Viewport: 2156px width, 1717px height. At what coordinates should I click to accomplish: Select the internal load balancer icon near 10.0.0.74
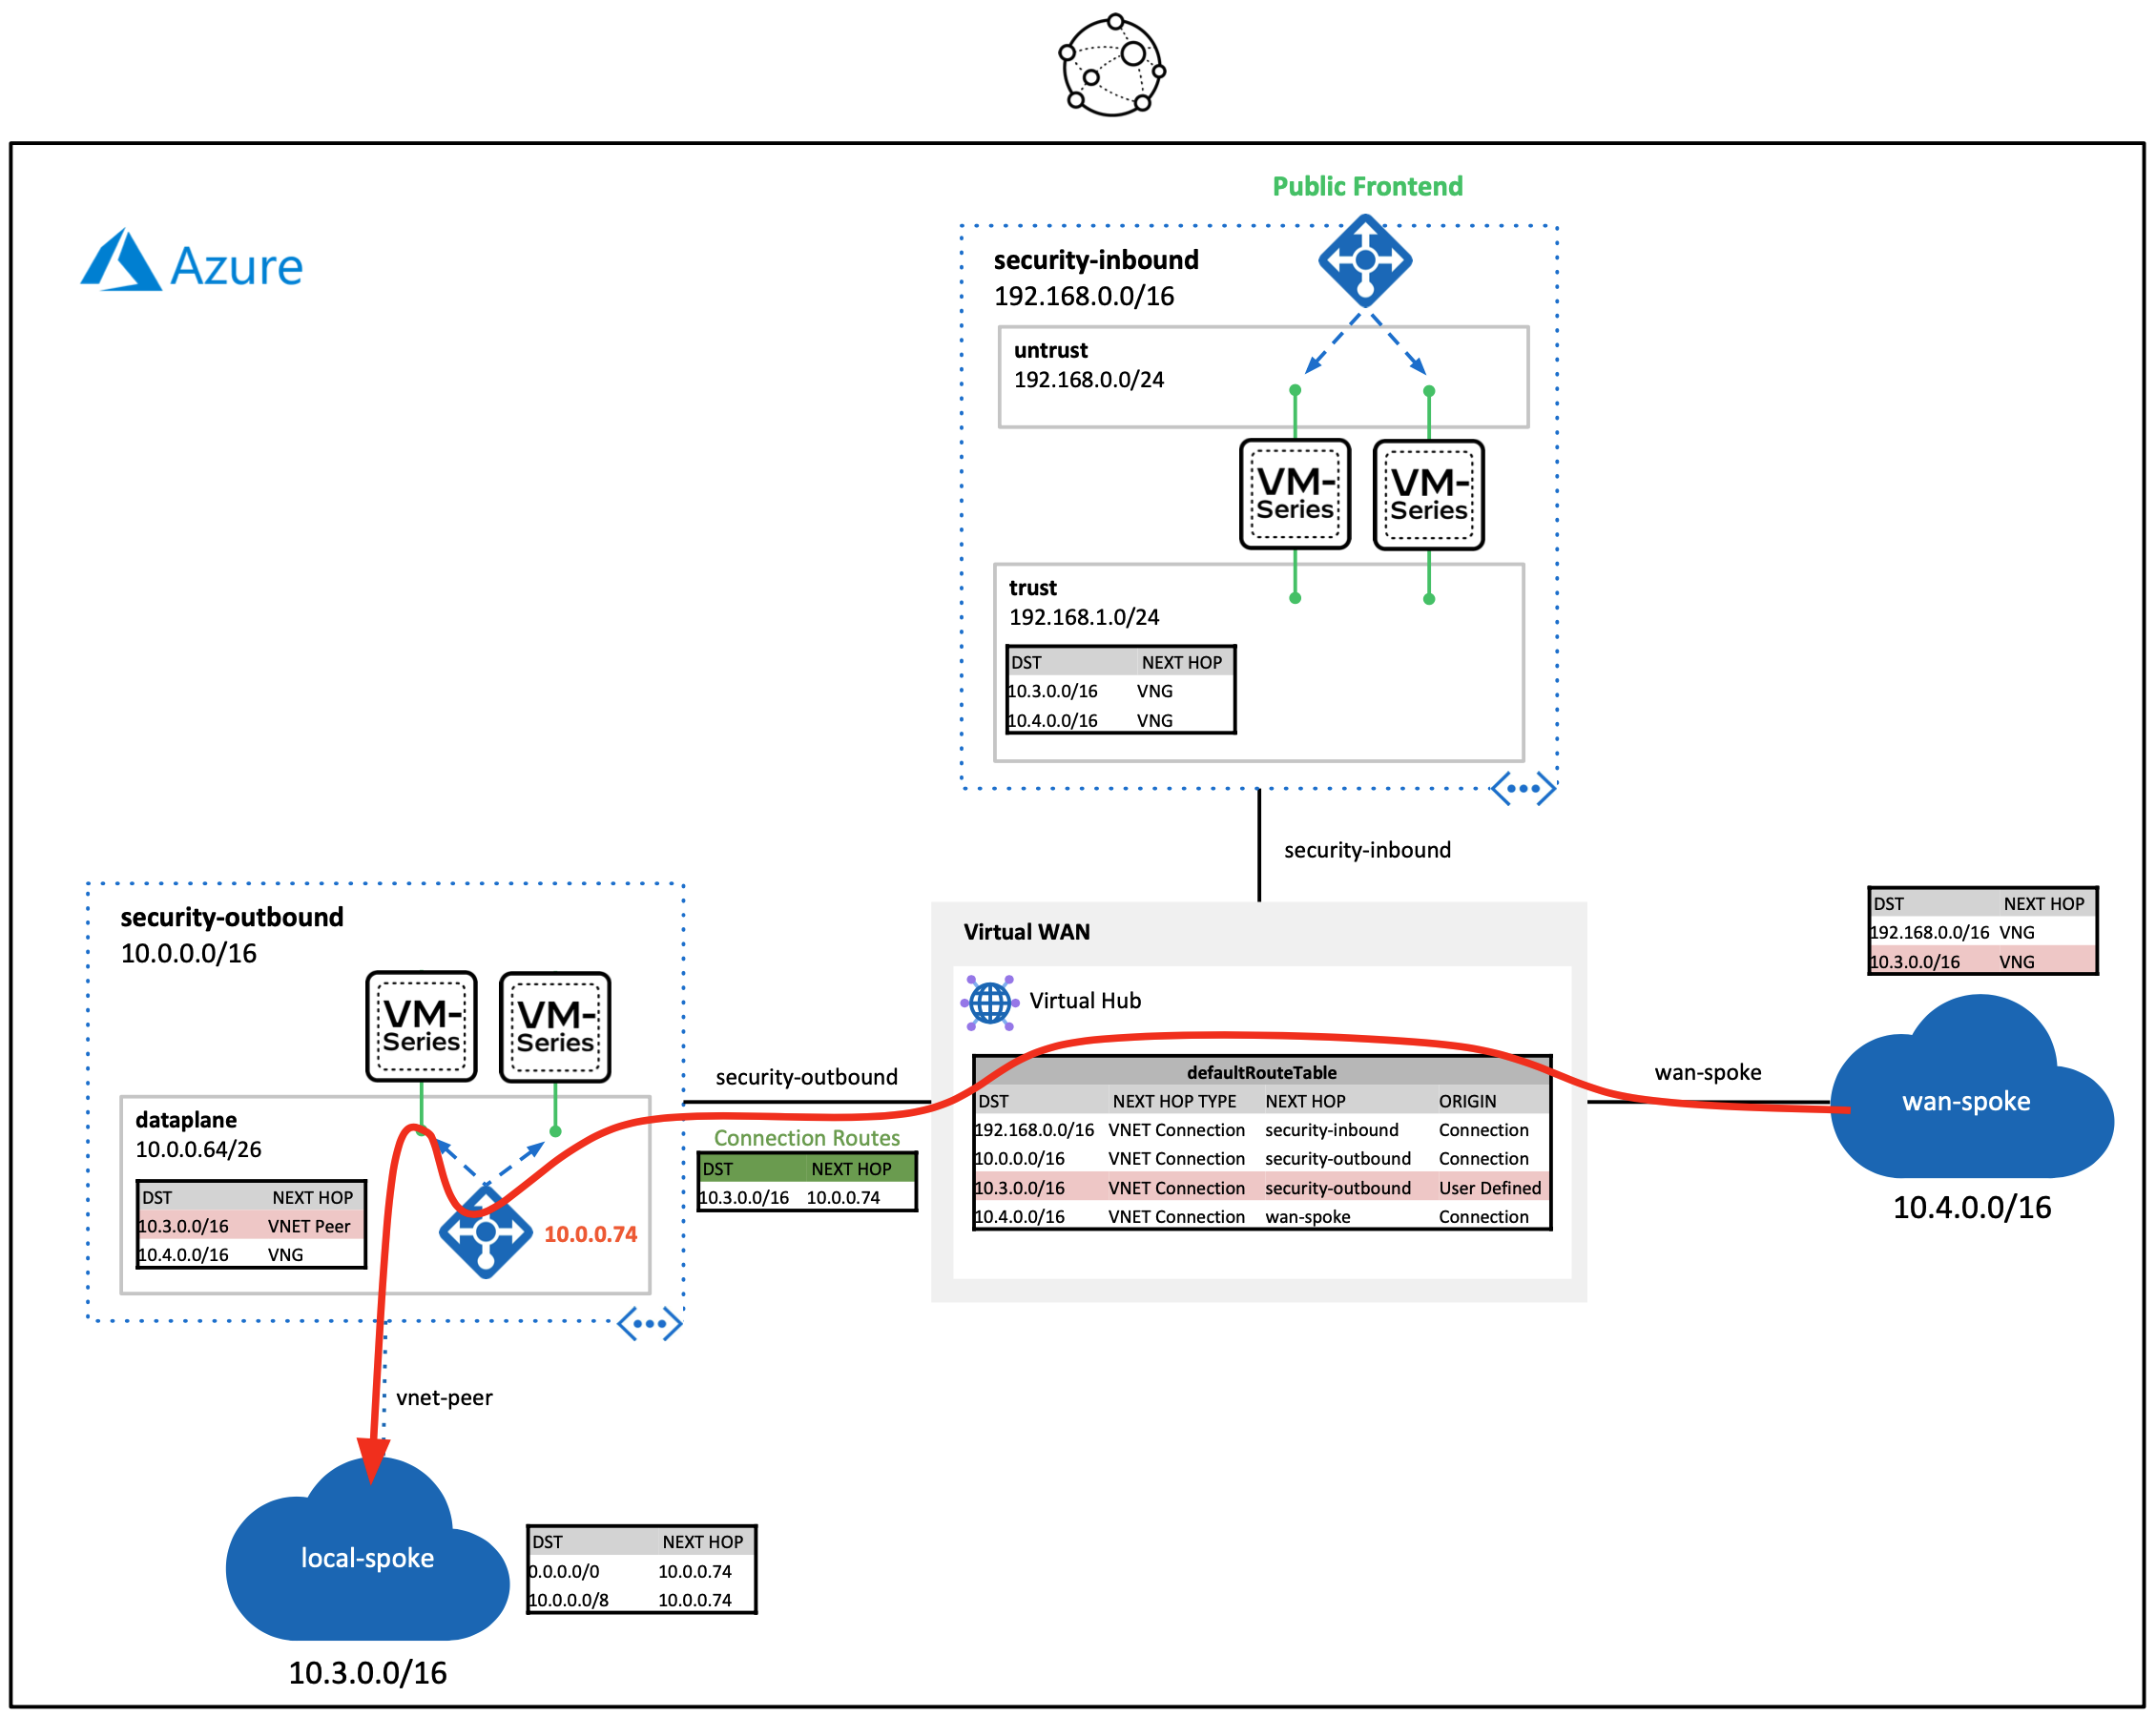point(485,1232)
